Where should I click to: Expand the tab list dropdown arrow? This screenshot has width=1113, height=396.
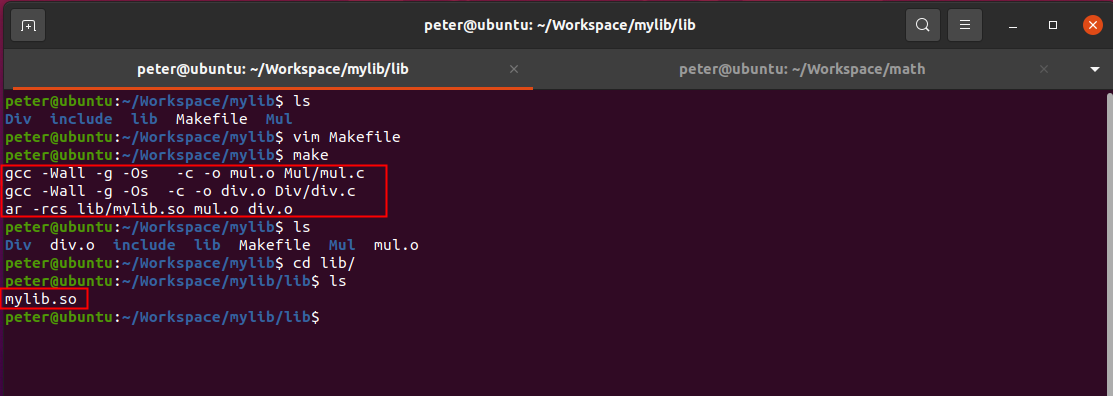1094,70
